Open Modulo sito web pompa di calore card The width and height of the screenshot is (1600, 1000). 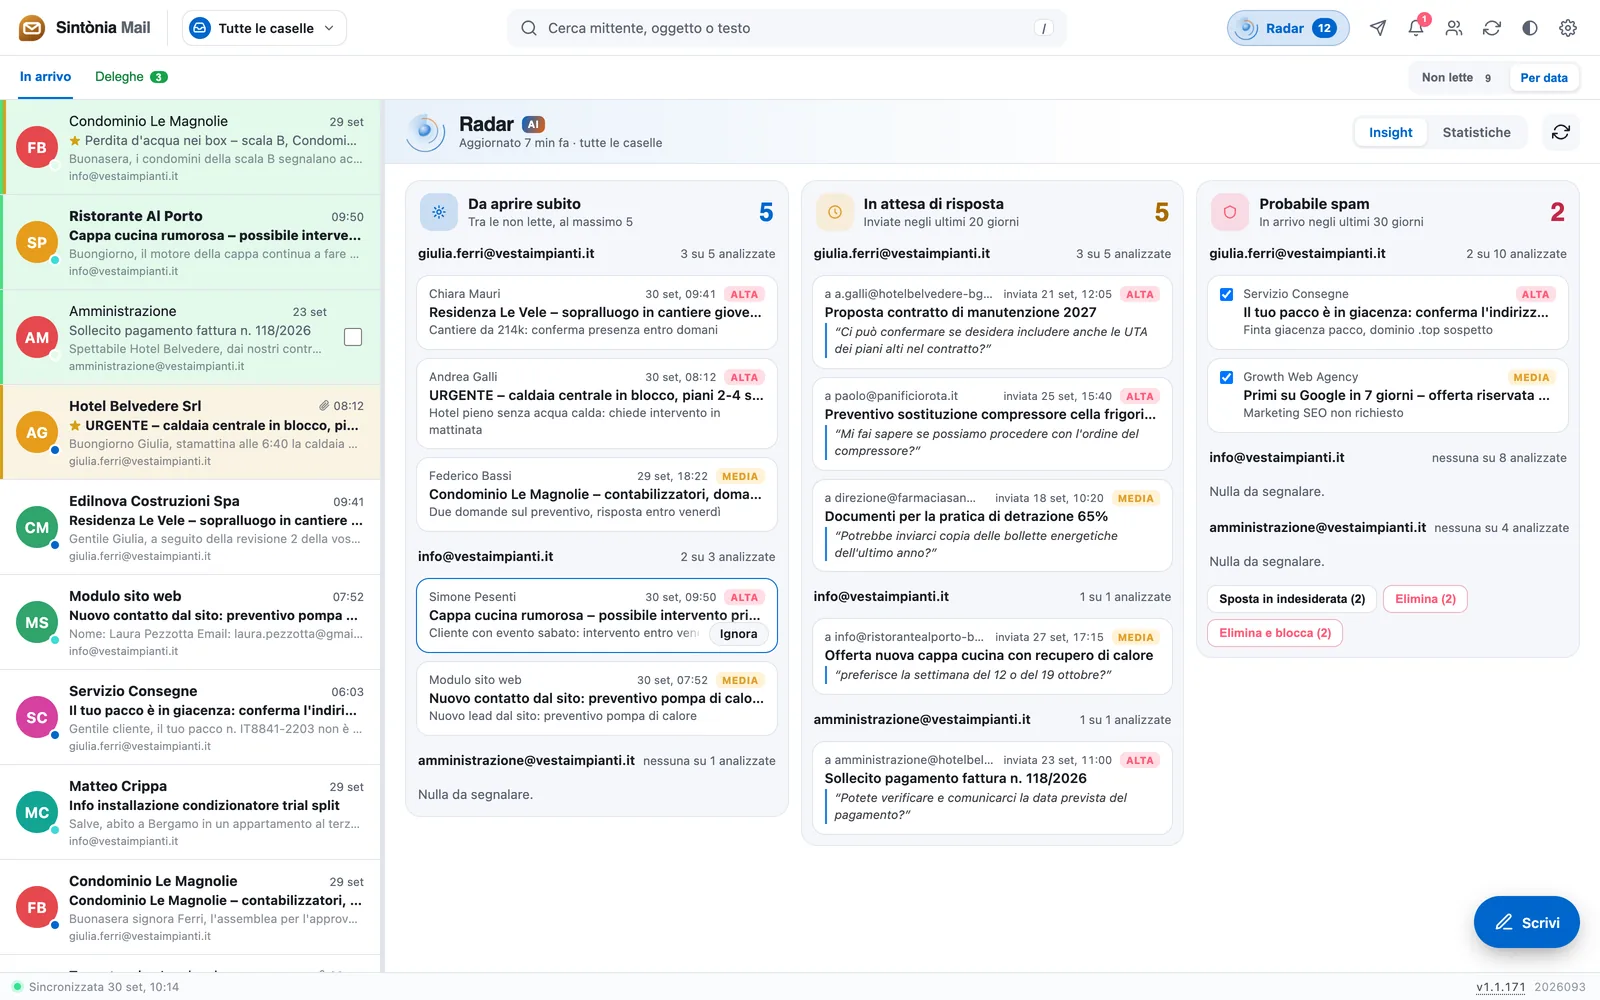[597, 698]
